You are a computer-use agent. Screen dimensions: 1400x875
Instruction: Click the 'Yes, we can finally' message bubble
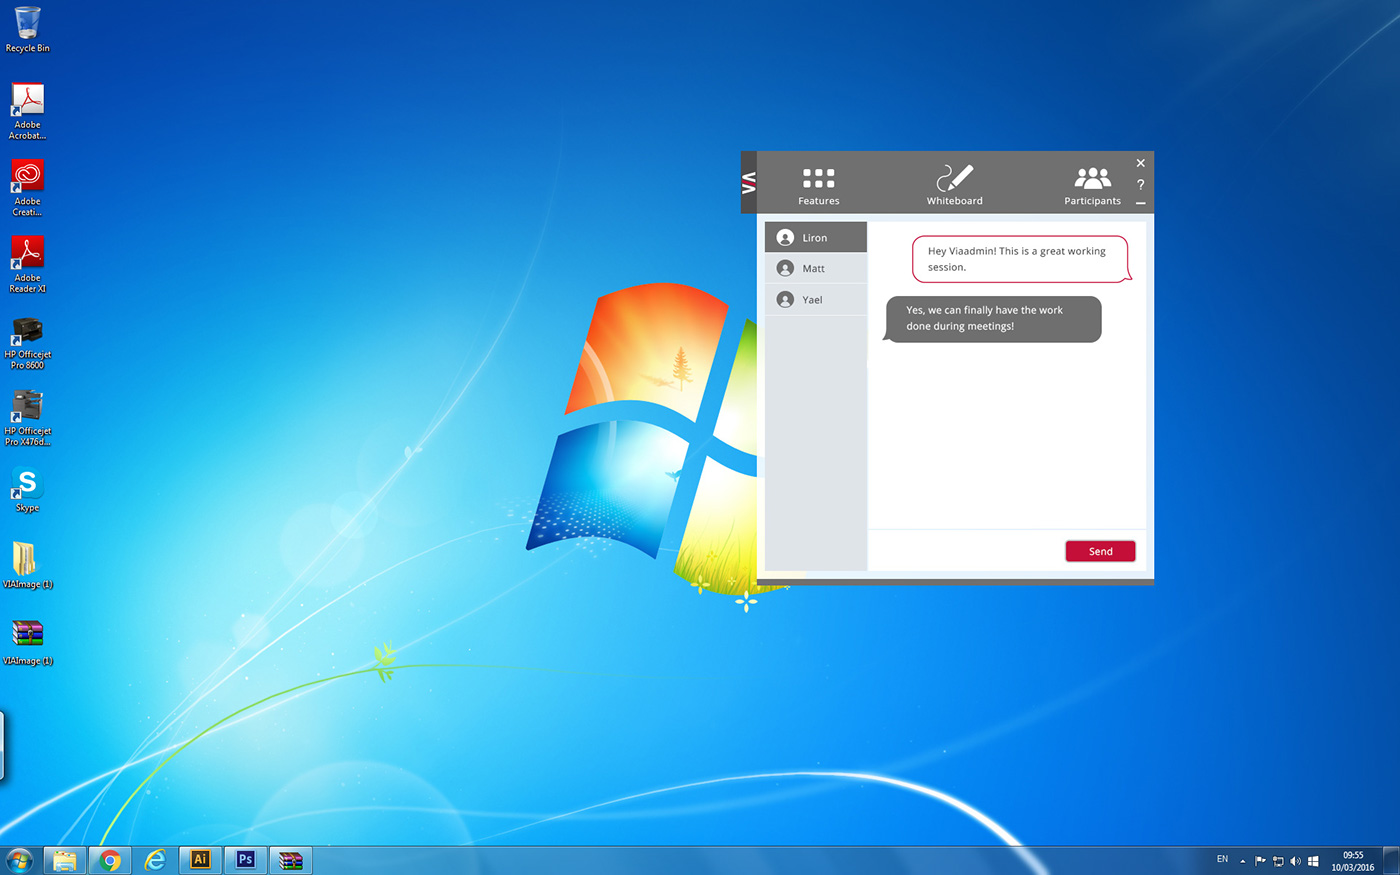pos(993,318)
